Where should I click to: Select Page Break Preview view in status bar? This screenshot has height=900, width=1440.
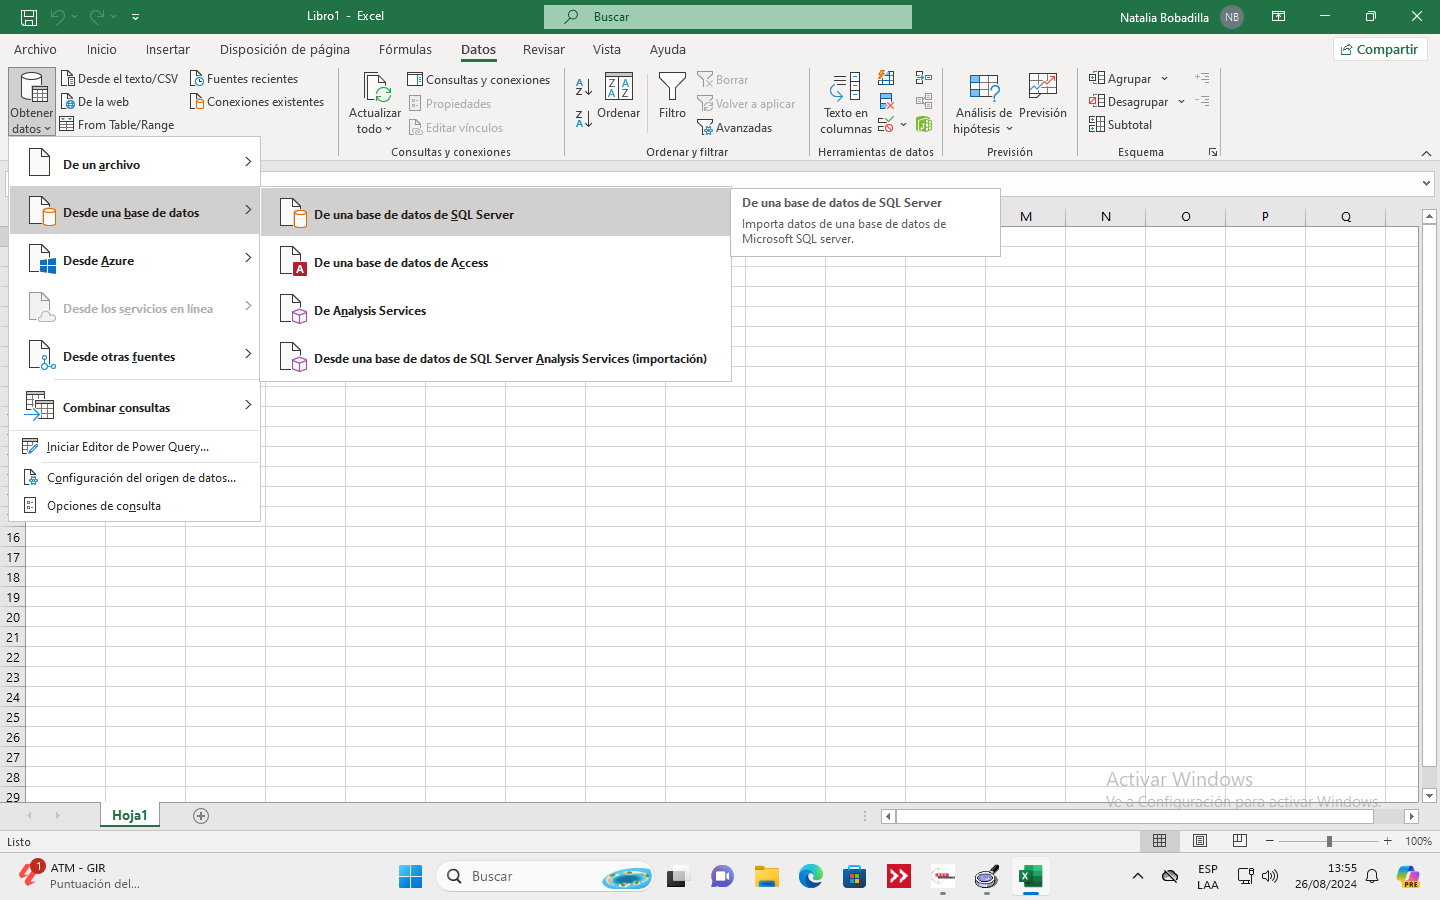(1240, 841)
